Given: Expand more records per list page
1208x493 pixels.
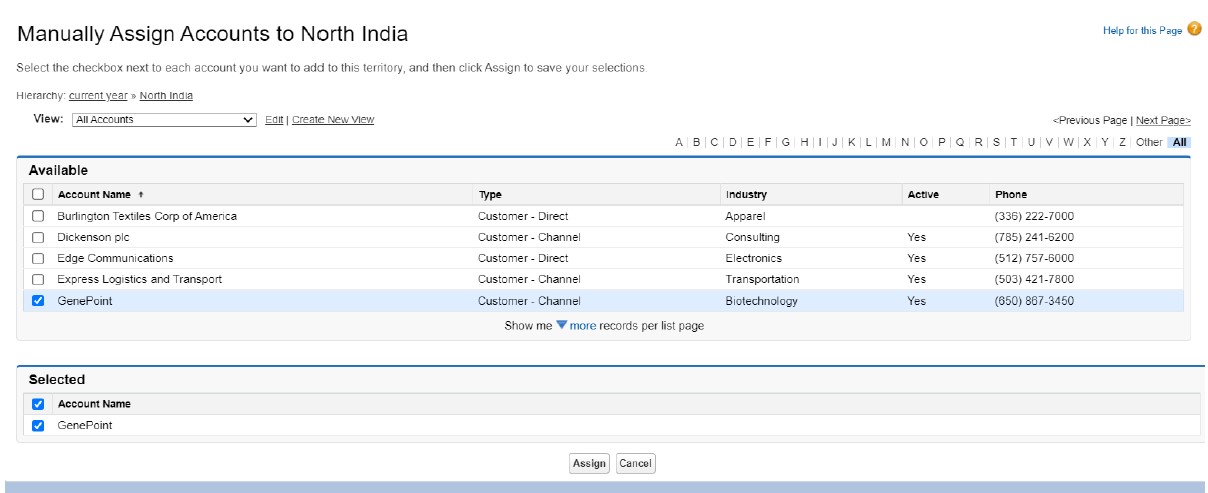Looking at the screenshot, I should coord(582,326).
